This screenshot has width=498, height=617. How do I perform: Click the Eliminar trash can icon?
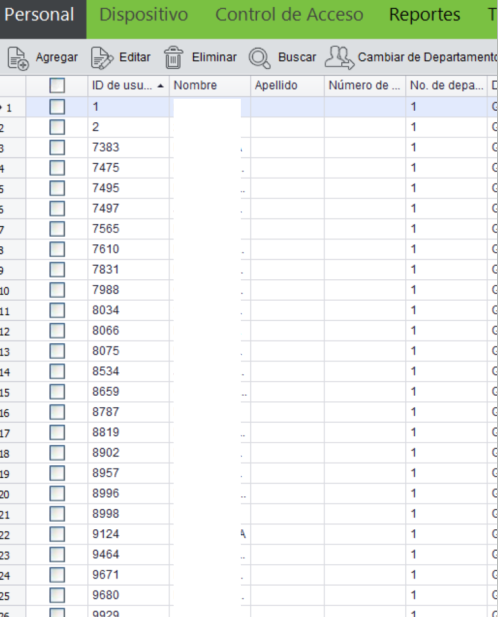click(x=173, y=57)
